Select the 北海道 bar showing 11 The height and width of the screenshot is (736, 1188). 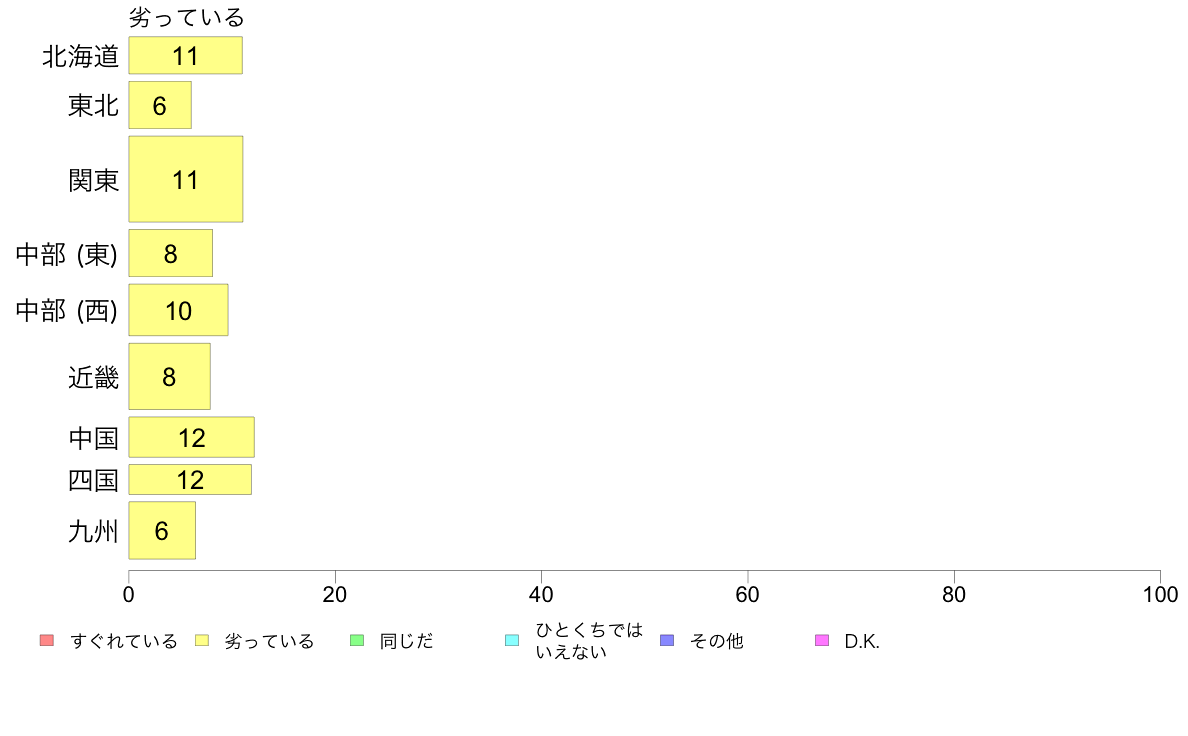tap(186, 55)
